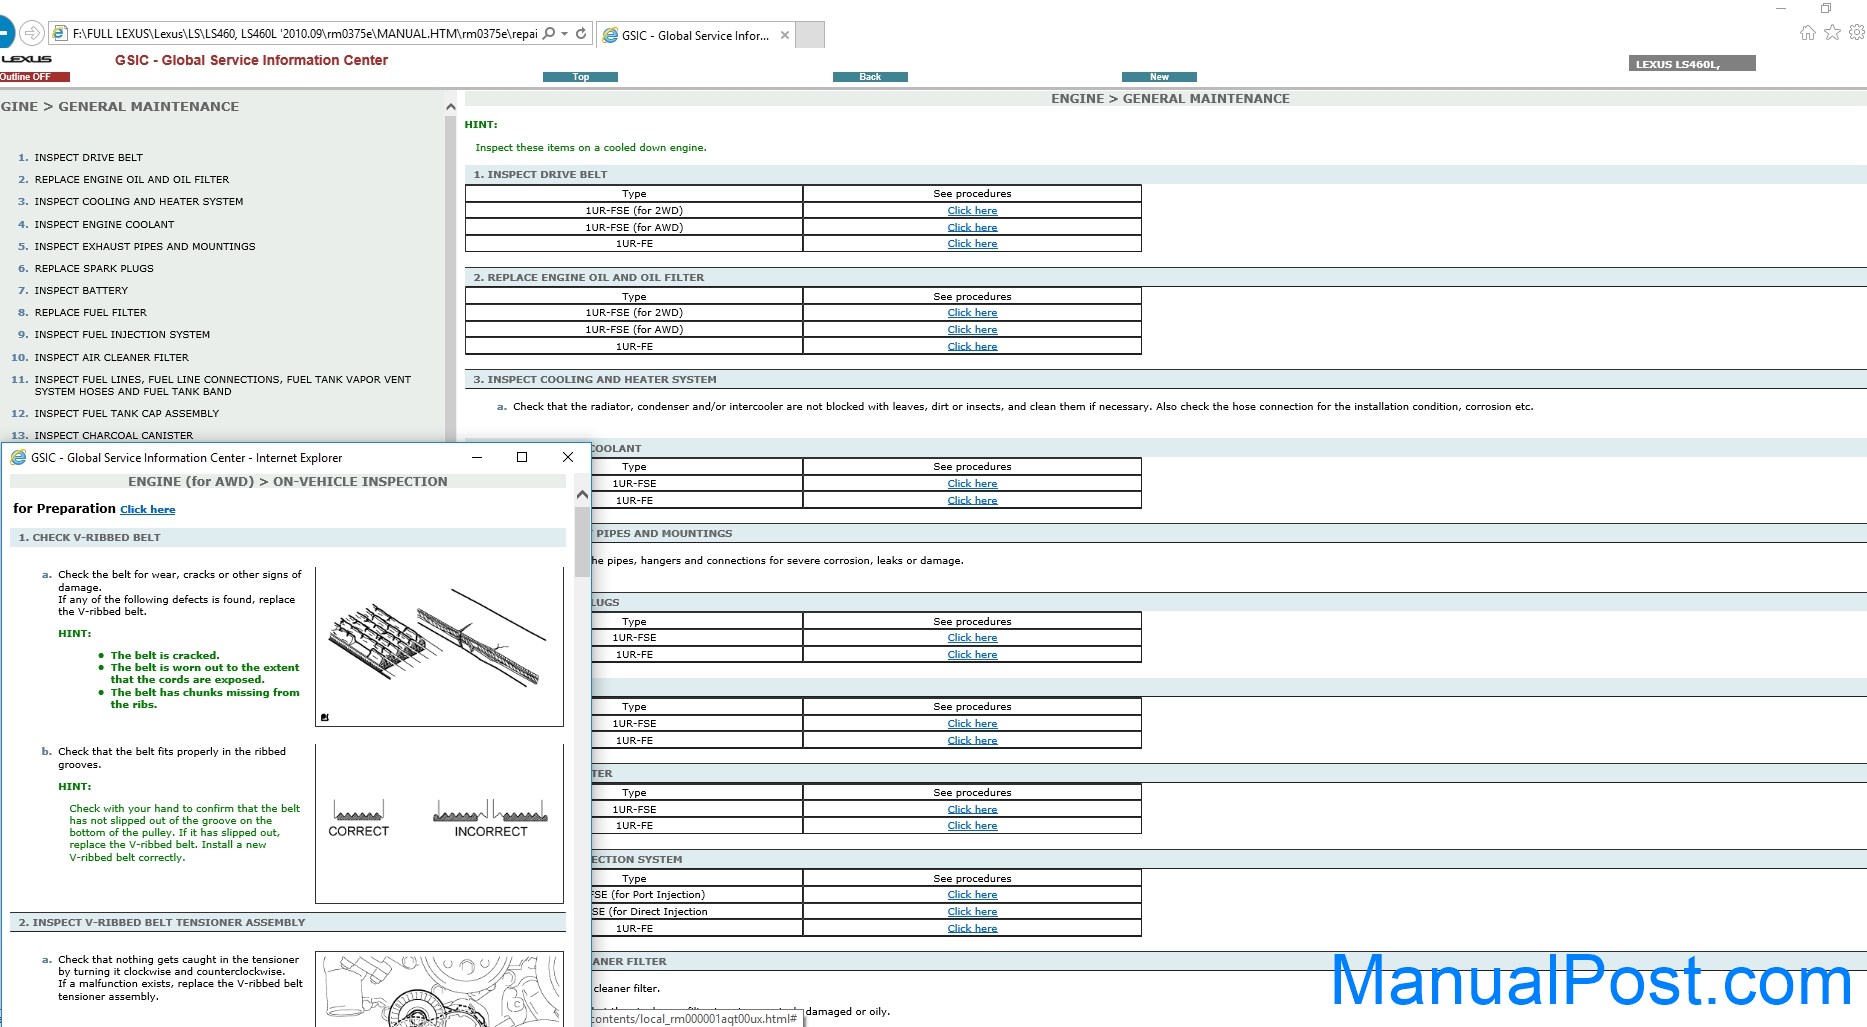Open outline item Inspect Fuel Tank Cap Assembly
This screenshot has height=1027, width=1867.
pyautogui.click(x=127, y=413)
